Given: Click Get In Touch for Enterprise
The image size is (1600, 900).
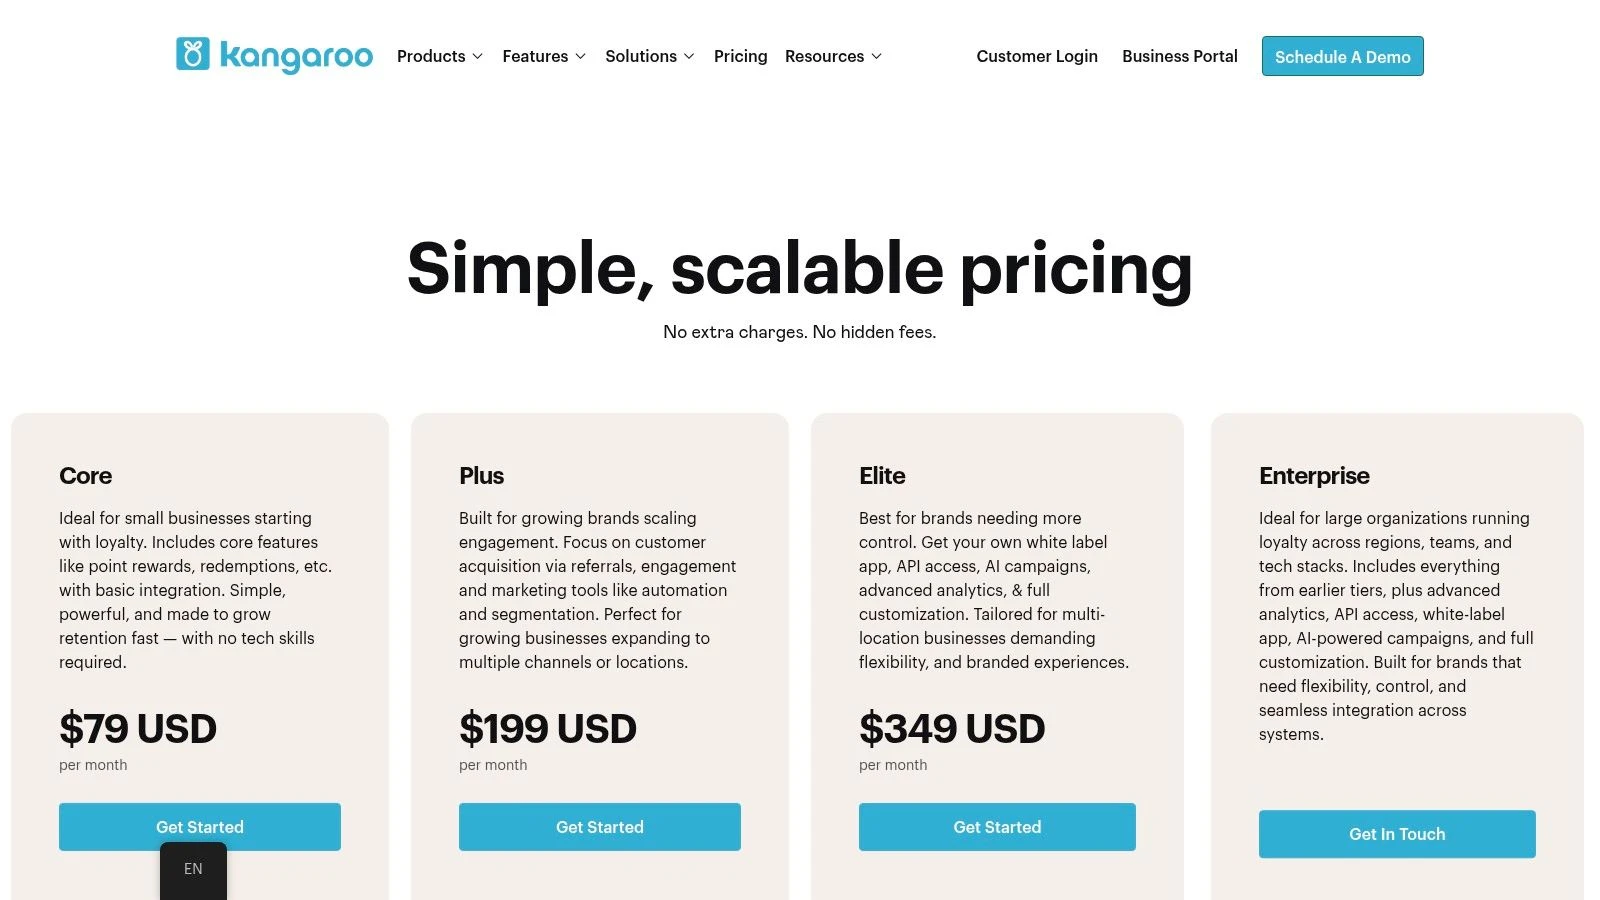Looking at the screenshot, I should [x=1397, y=834].
